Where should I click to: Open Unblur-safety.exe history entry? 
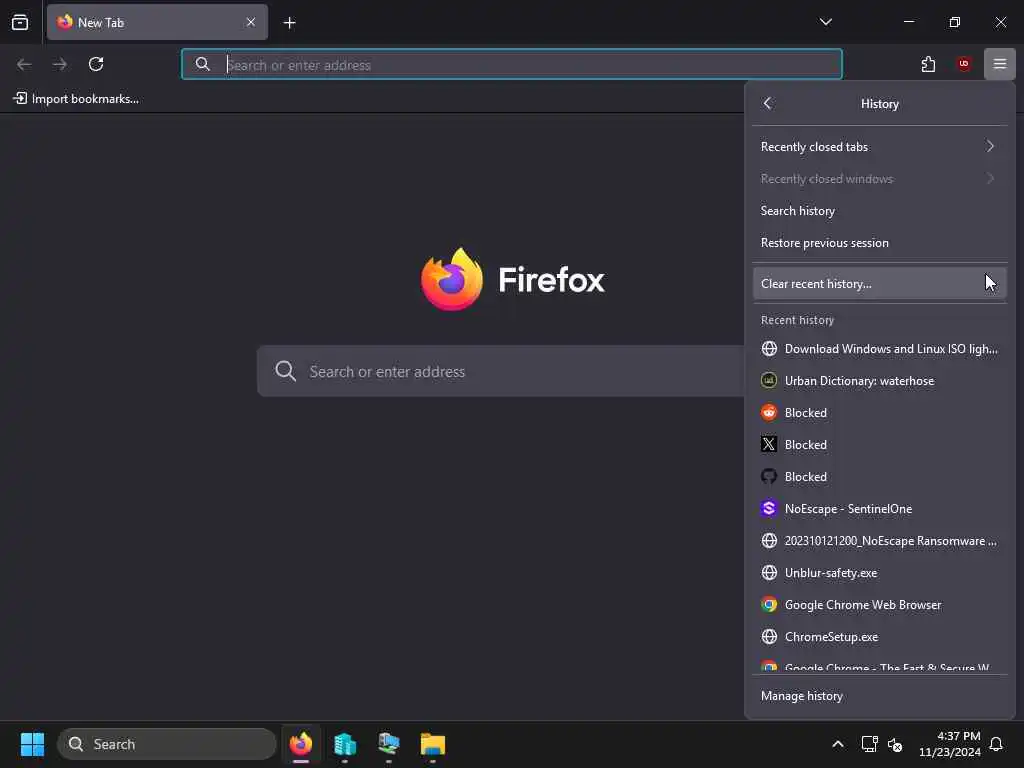click(x=880, y=573)
